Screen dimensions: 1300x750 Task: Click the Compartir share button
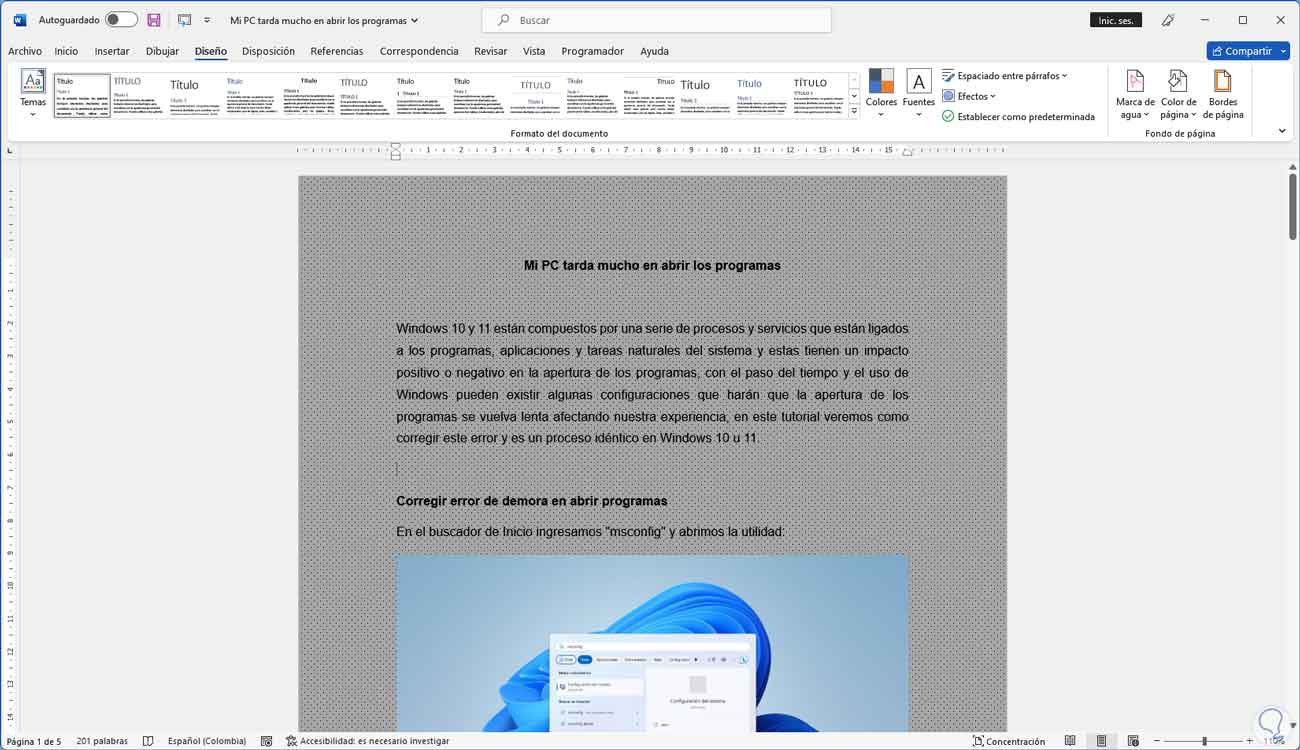tap(1241, 51)
